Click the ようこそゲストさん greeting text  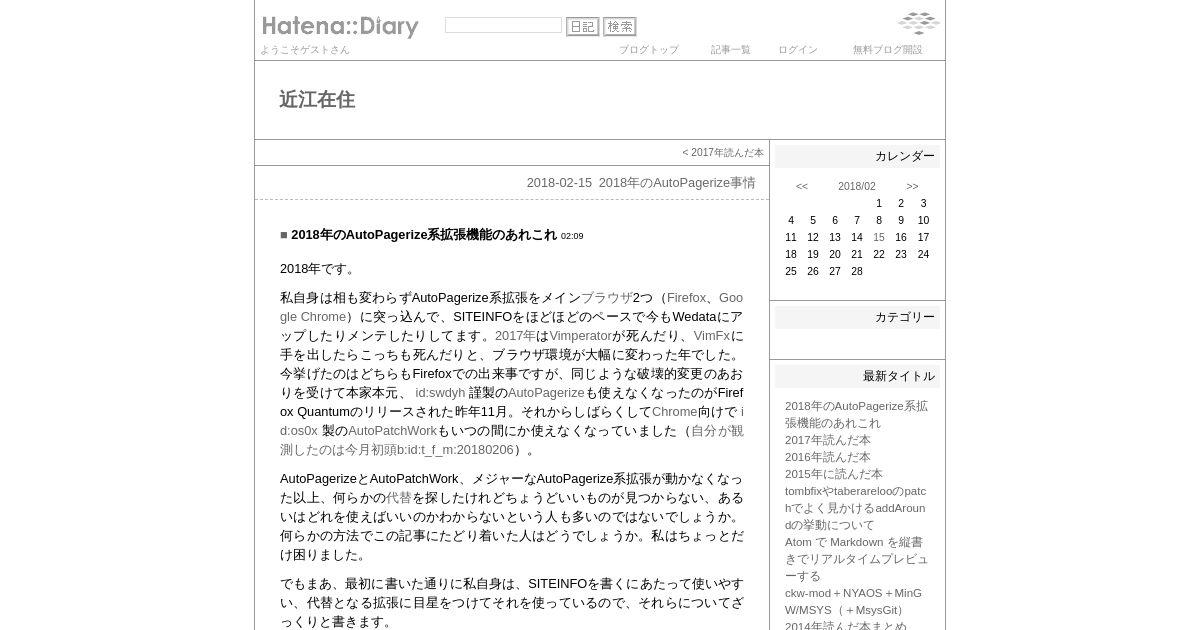coord(305,50)
